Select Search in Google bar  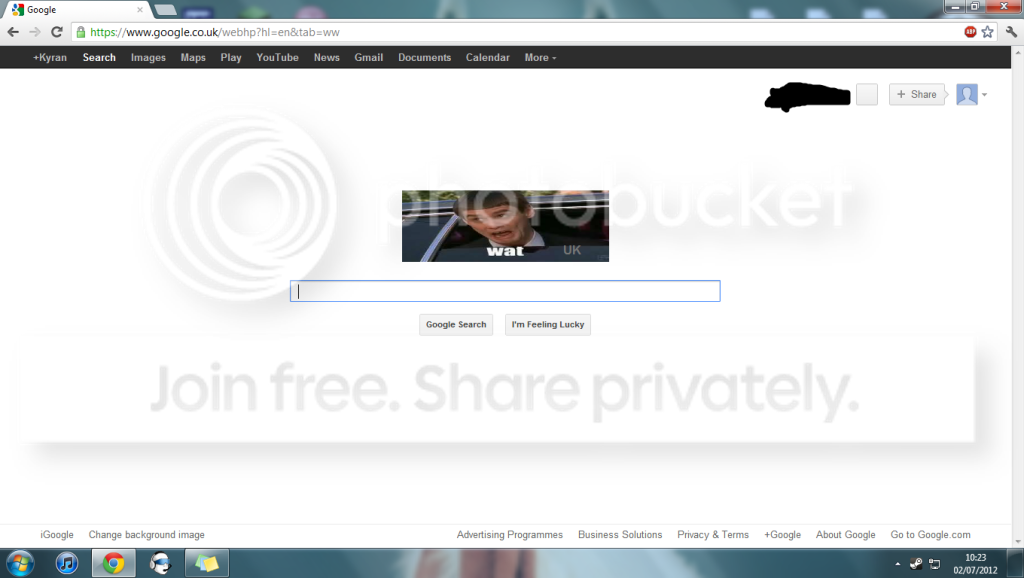point(99,57)
